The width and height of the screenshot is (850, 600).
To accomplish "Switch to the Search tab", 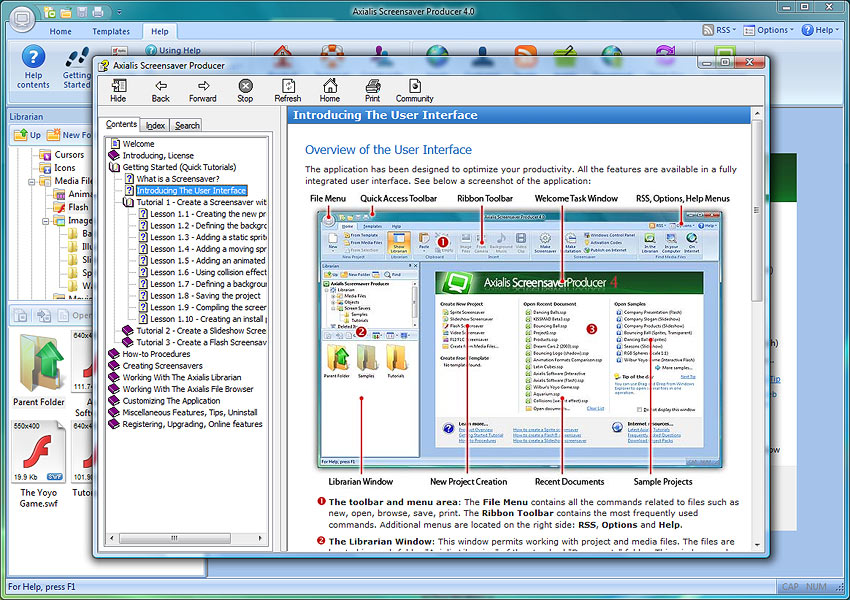I will click(x=187, y=125).
